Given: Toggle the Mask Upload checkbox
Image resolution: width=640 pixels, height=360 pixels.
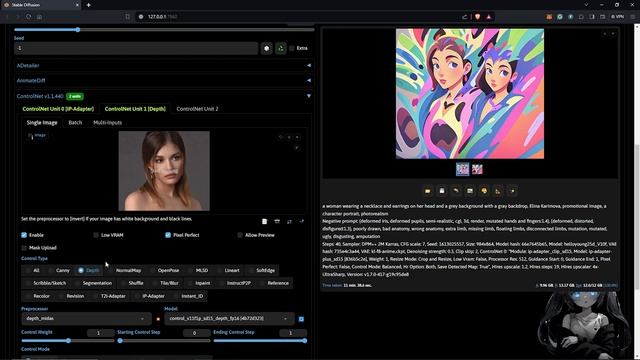Looking at the screenshot, I should 24,248.
